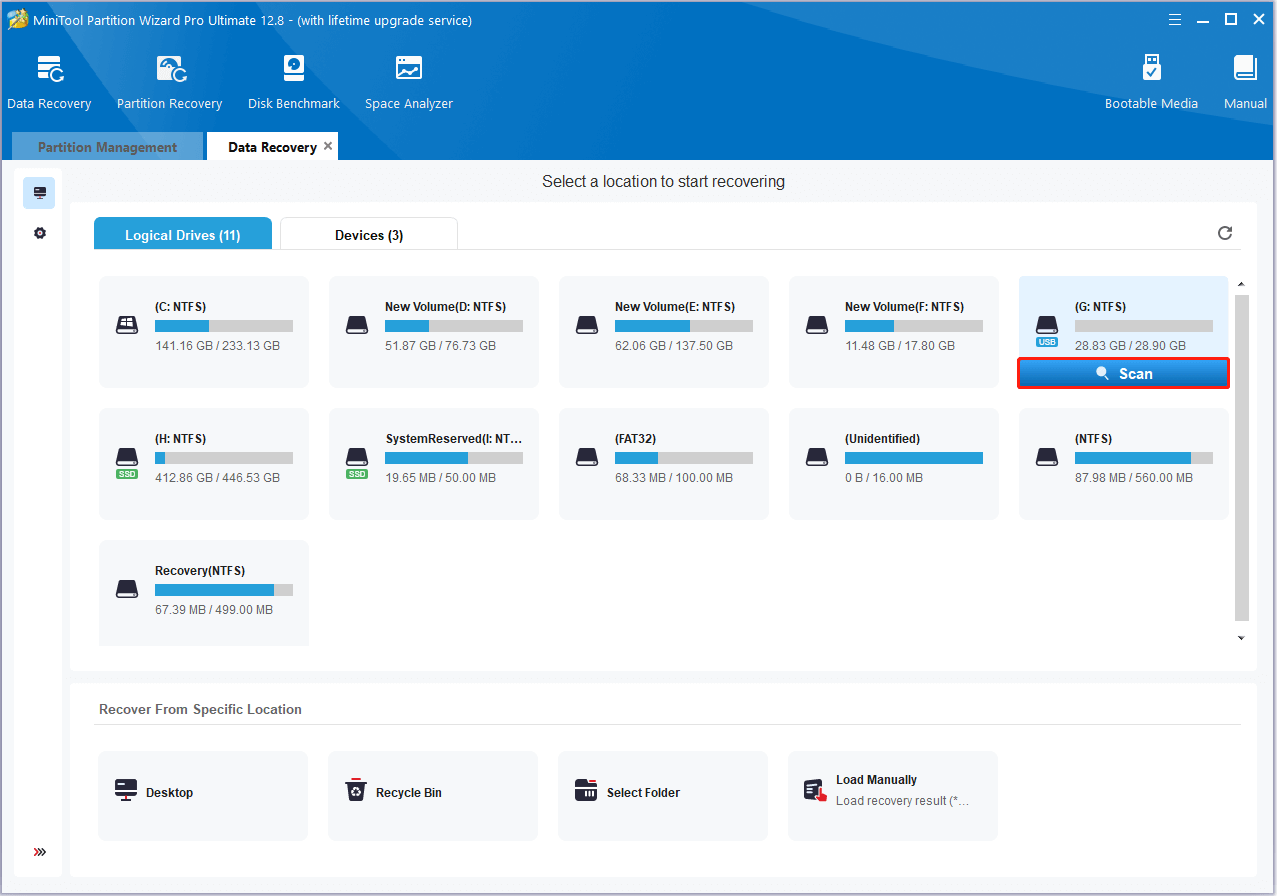The width and height of the screenshot is (1277, 896).
Task: Select the C: NTFS drive icon
Action: [127, 325]
